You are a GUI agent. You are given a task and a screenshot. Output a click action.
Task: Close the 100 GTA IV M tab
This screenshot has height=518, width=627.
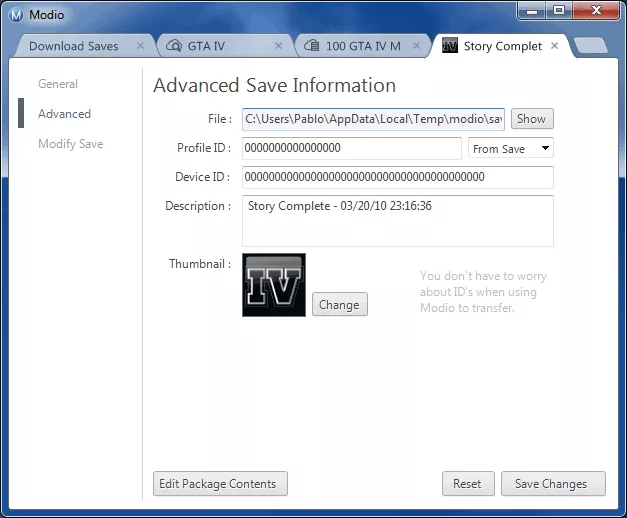click(x=416, y=46)
